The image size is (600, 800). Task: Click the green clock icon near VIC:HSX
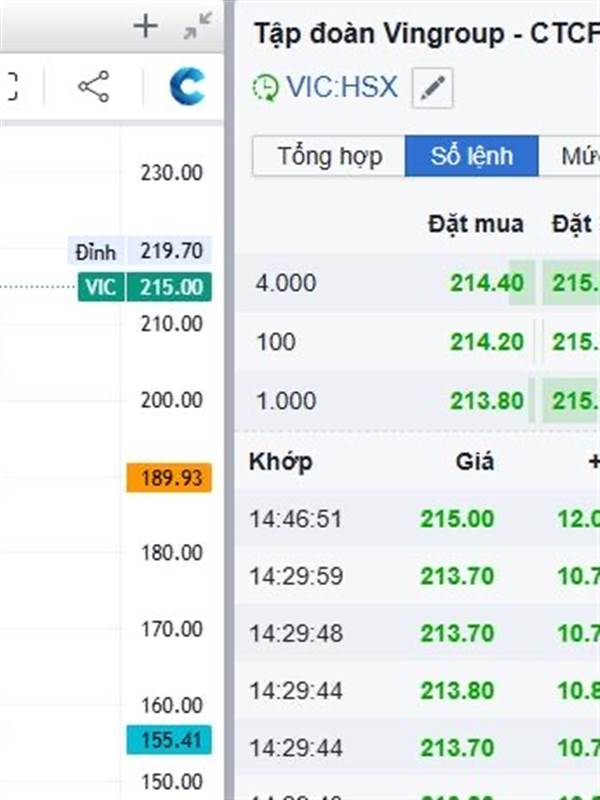click(x=266, y=88)
